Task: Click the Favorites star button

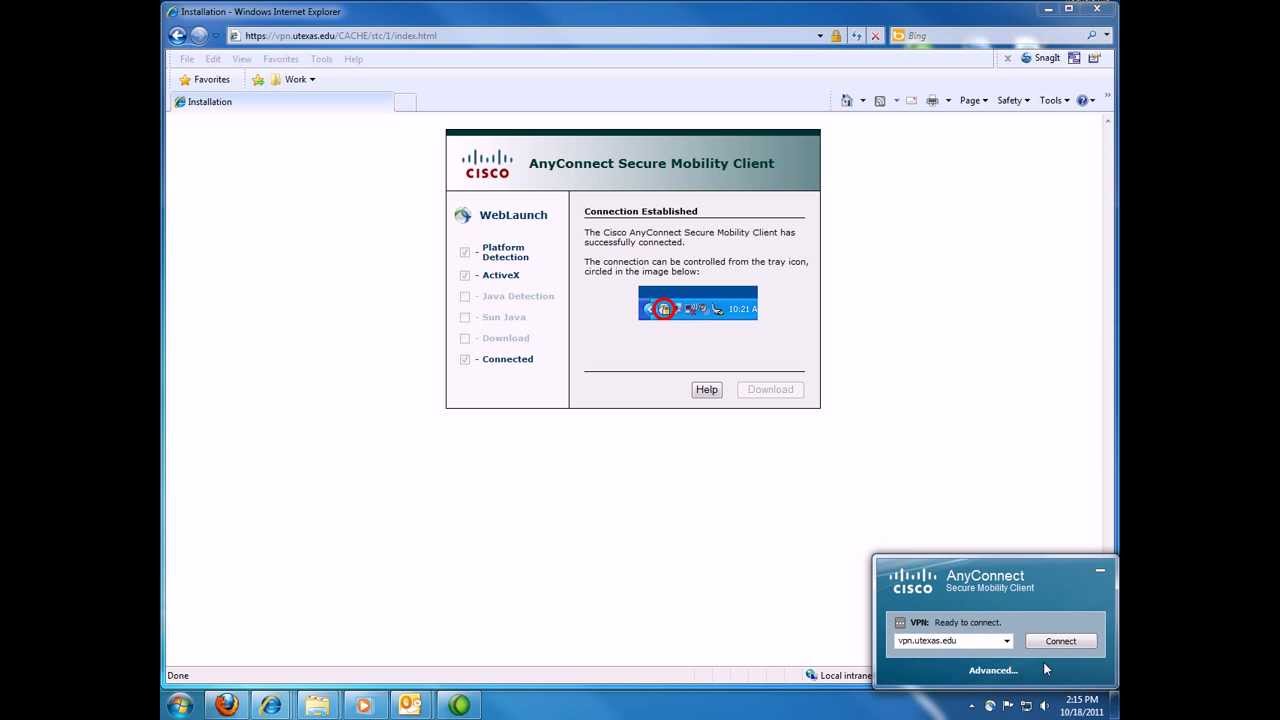Action: pyautogui.click(x=204, y=80)
